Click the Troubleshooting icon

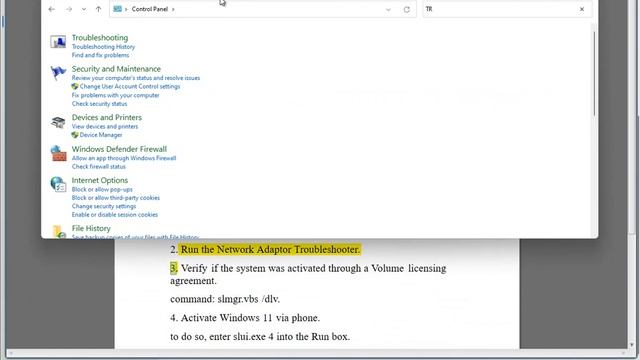pos(58,41)
